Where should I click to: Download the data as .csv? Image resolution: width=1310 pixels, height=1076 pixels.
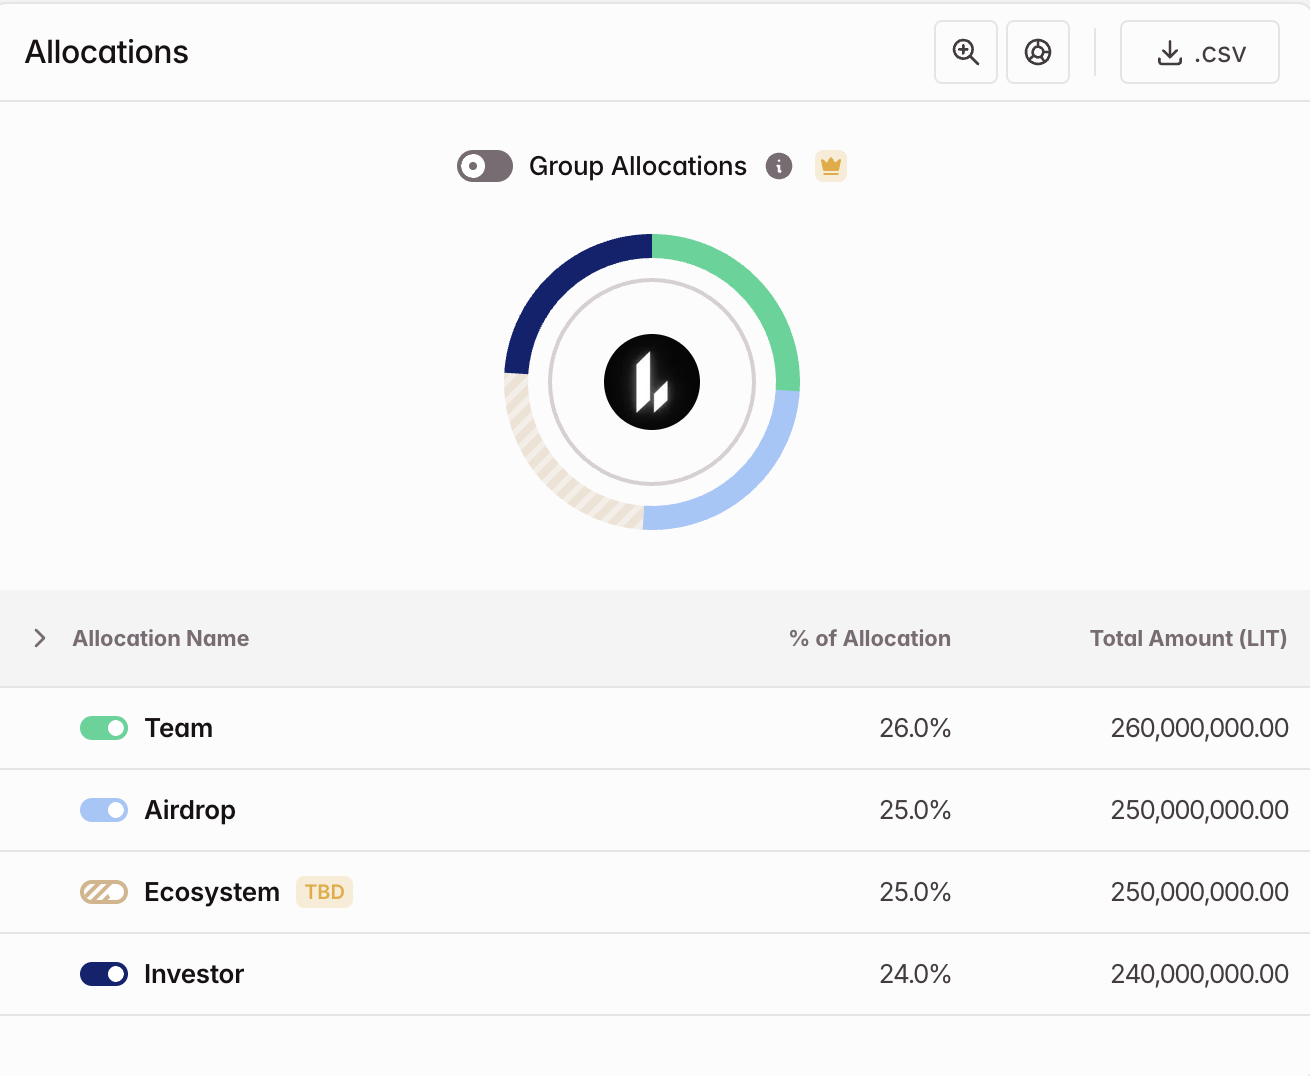point(1199,52)
